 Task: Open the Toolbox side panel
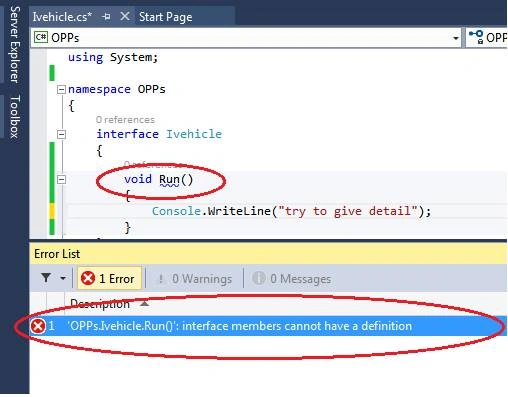[15, 117]
